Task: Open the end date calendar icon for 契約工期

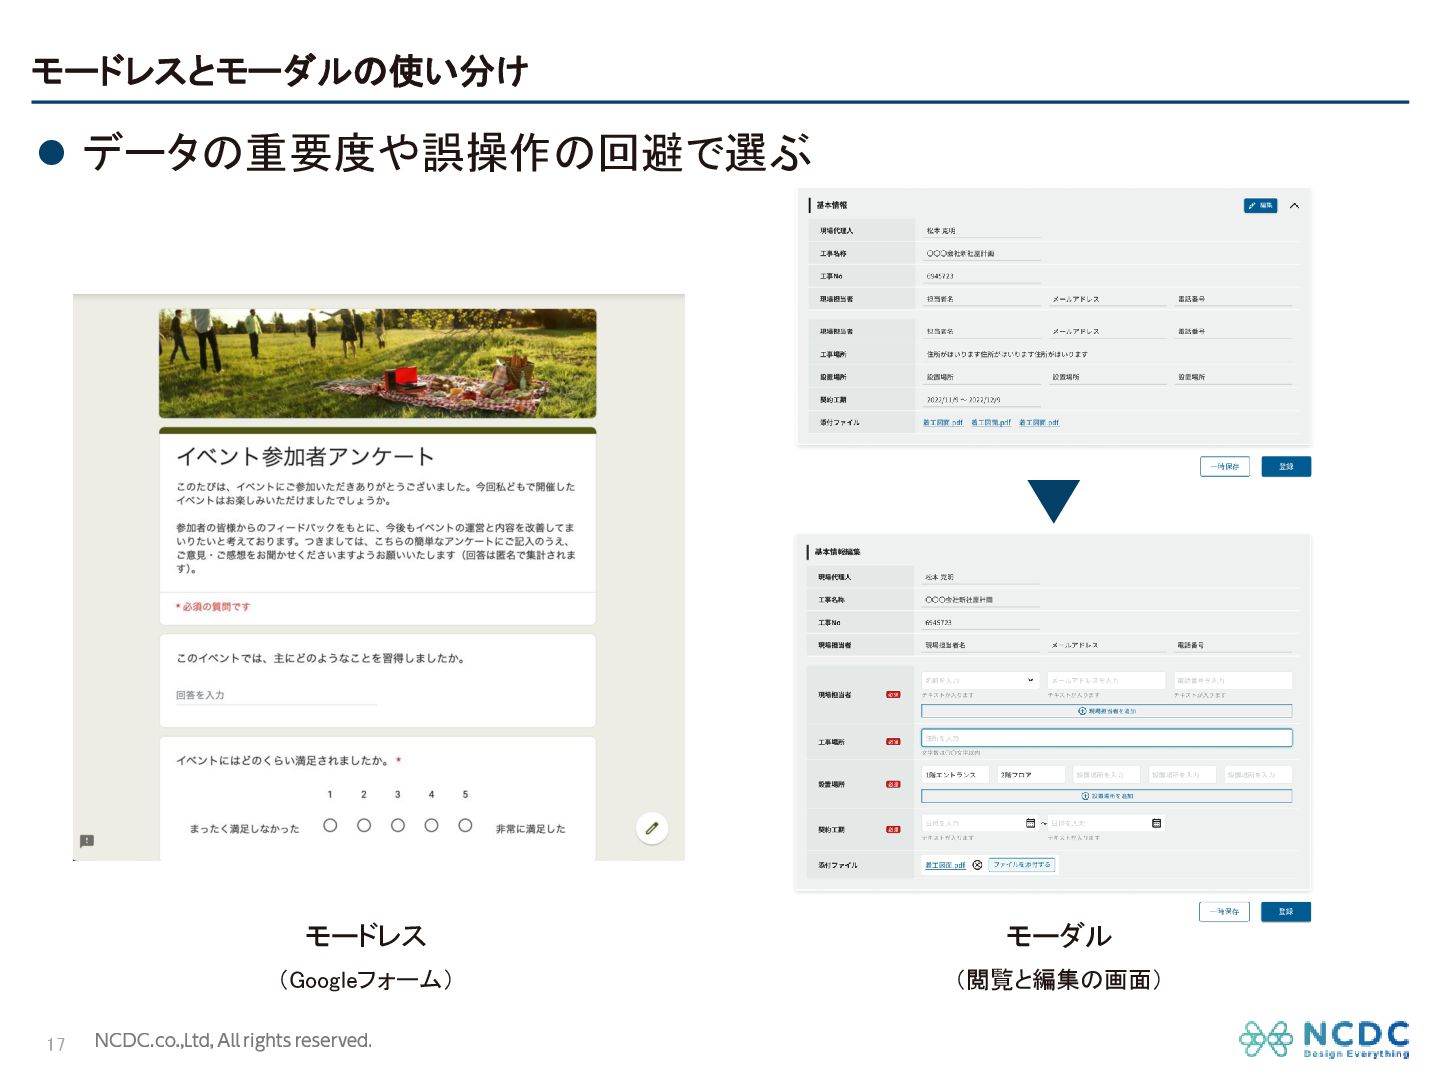Action: pos(1157,823)
